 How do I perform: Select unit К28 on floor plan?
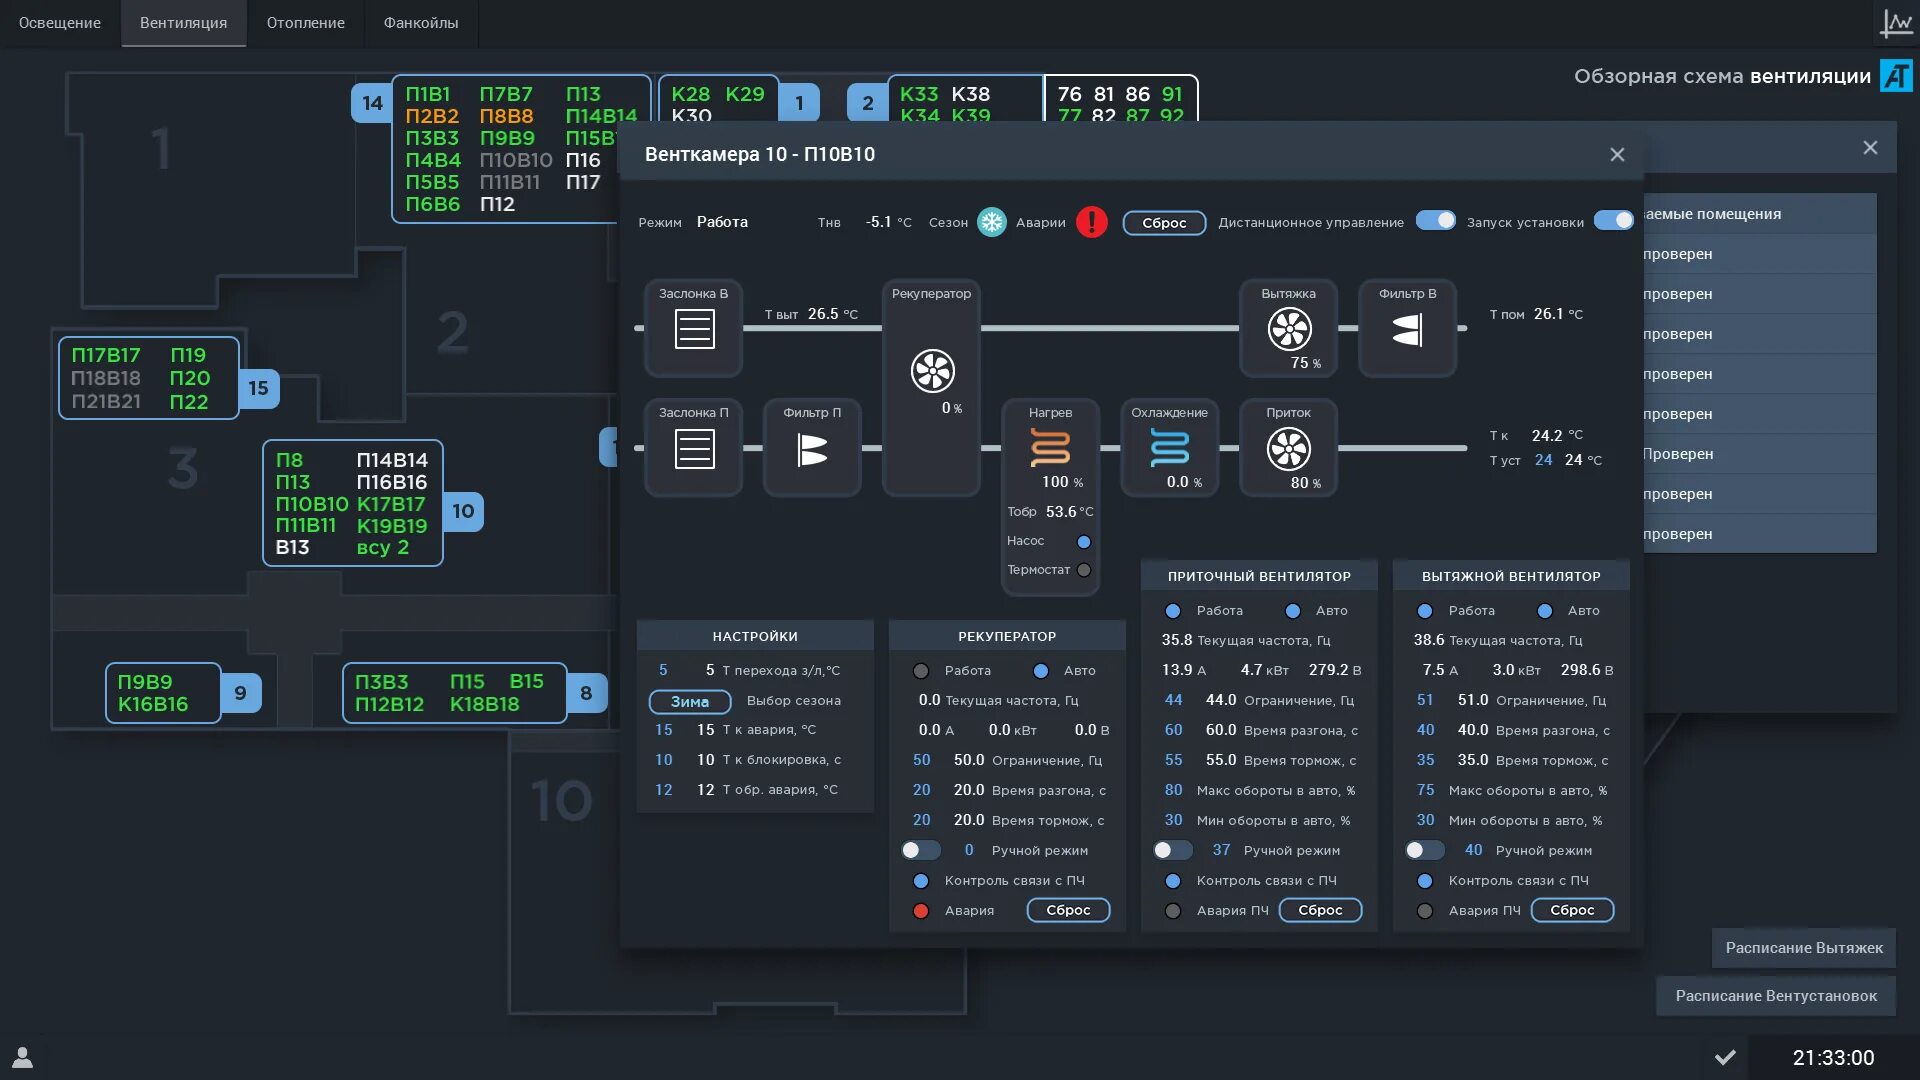[691, 94]
